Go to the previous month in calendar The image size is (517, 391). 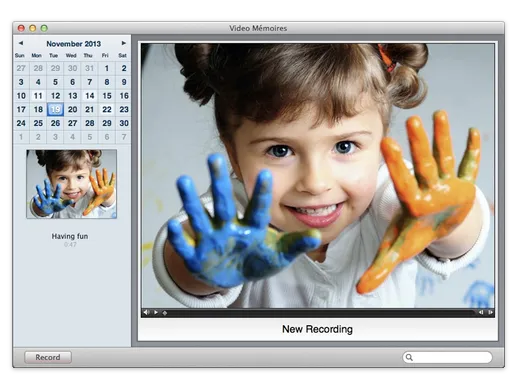coord(21,43)
